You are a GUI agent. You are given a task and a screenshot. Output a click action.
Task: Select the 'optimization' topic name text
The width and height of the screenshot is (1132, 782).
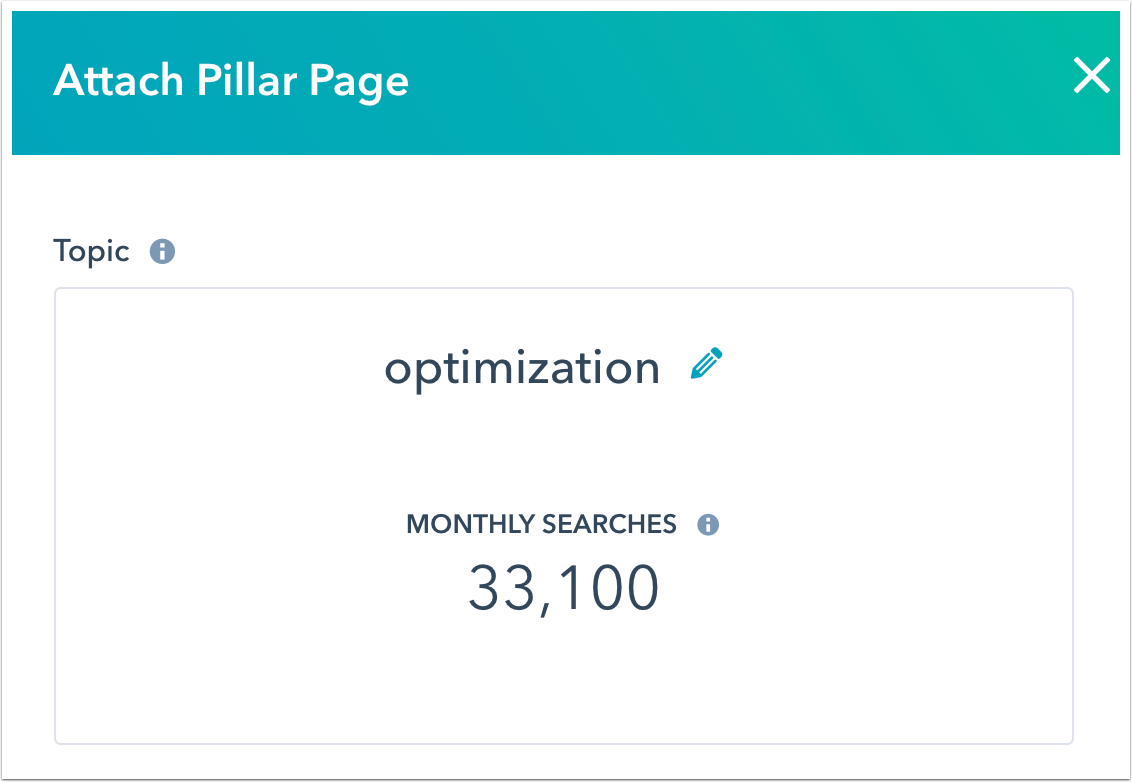pyautogui.click(x=522, y=368)
